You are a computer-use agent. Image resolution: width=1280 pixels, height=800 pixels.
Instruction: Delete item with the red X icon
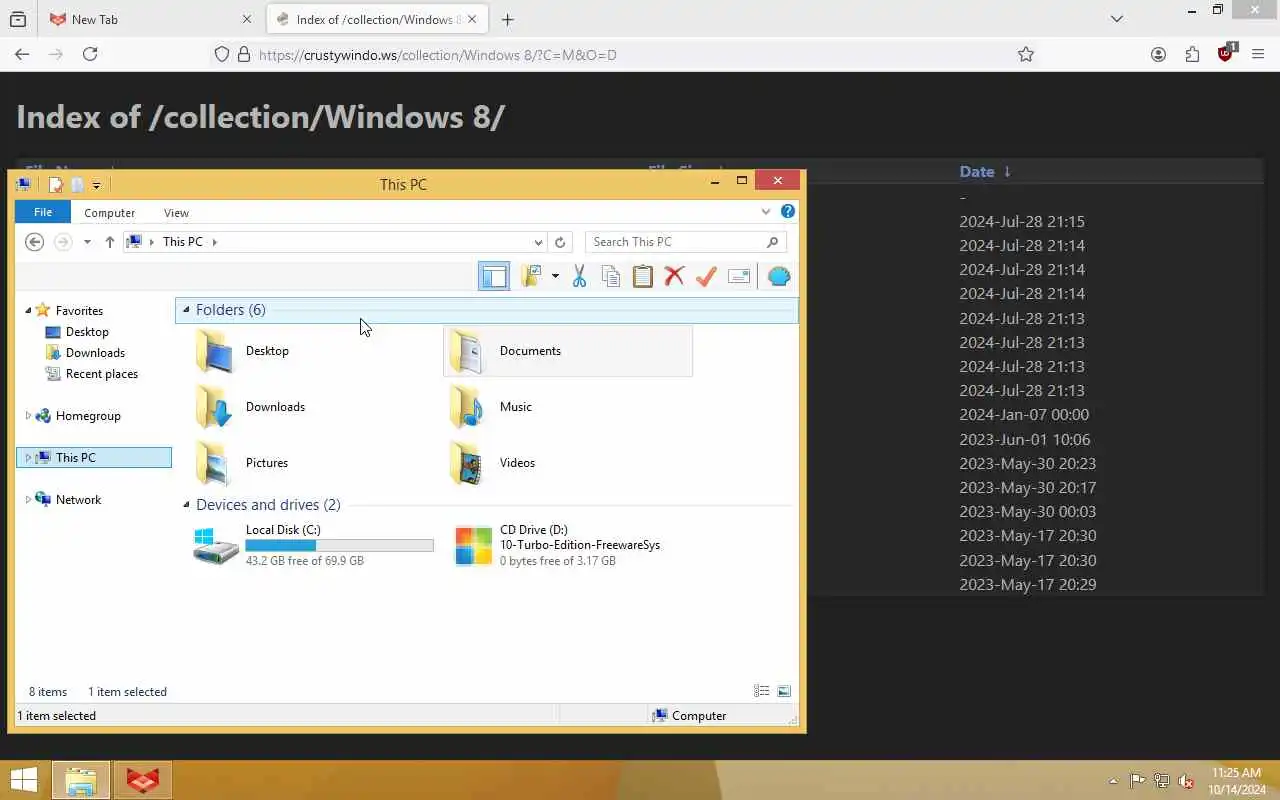point(674,276)
